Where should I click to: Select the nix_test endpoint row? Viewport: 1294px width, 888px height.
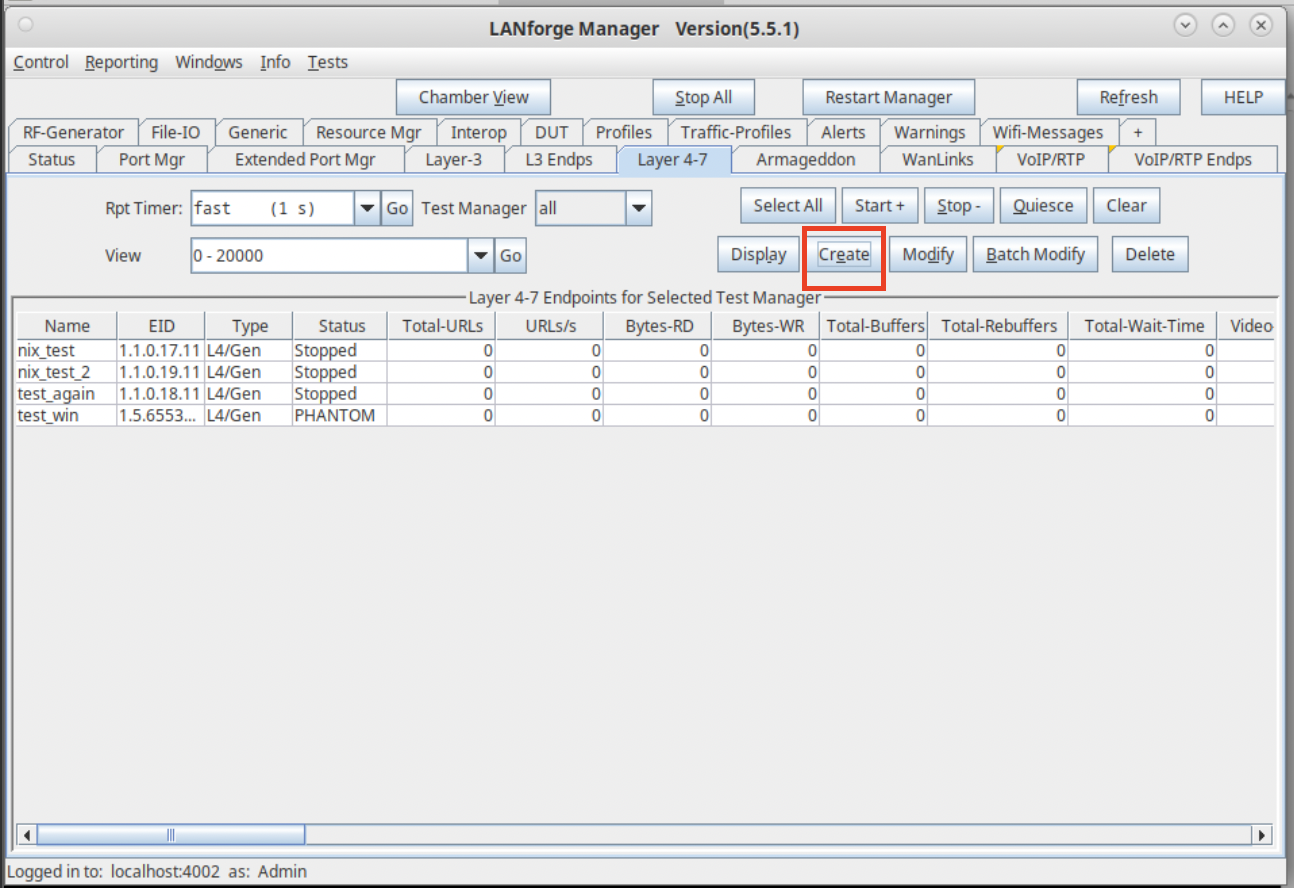click(645, 351)
